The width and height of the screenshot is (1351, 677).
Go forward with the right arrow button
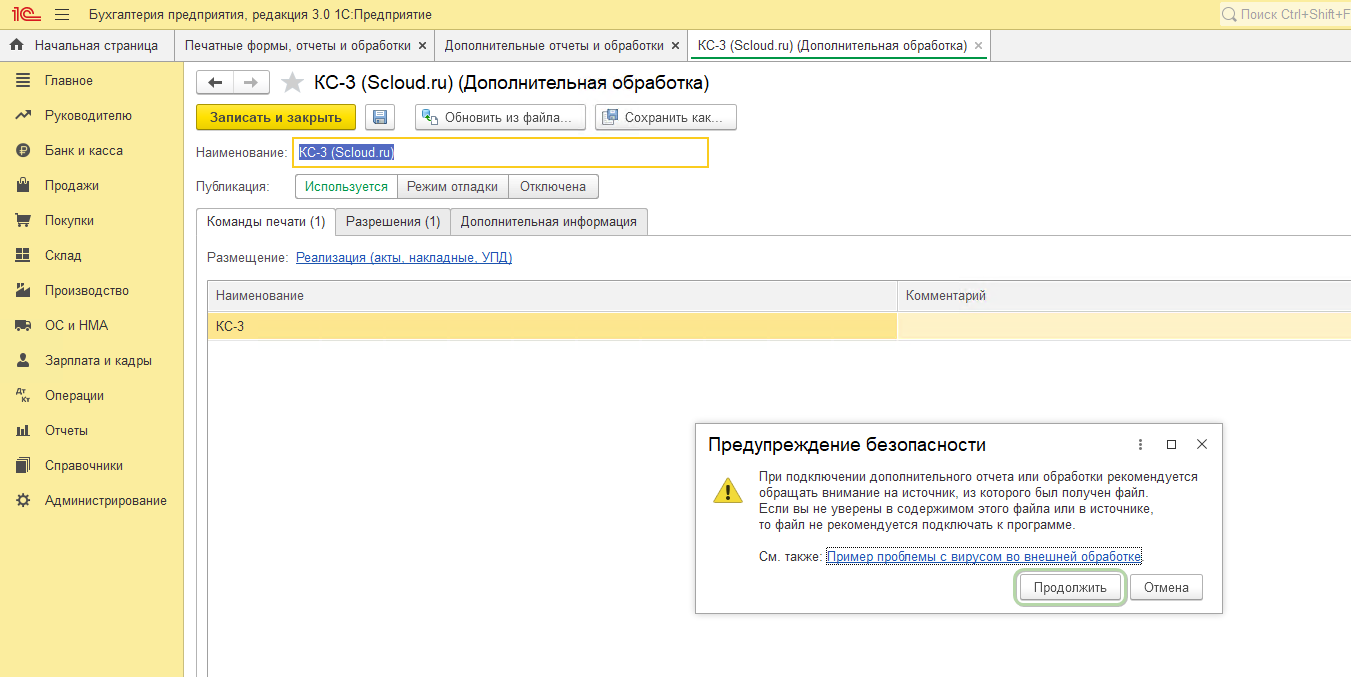tap(251, 82)
